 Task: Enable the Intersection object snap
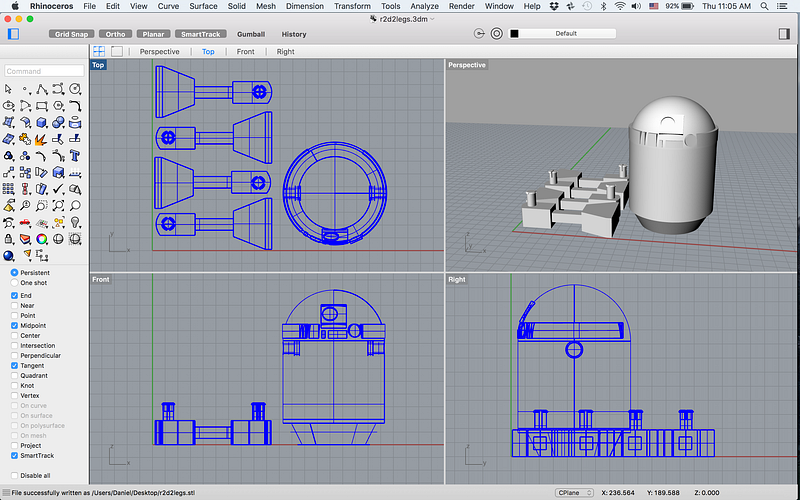14,345
